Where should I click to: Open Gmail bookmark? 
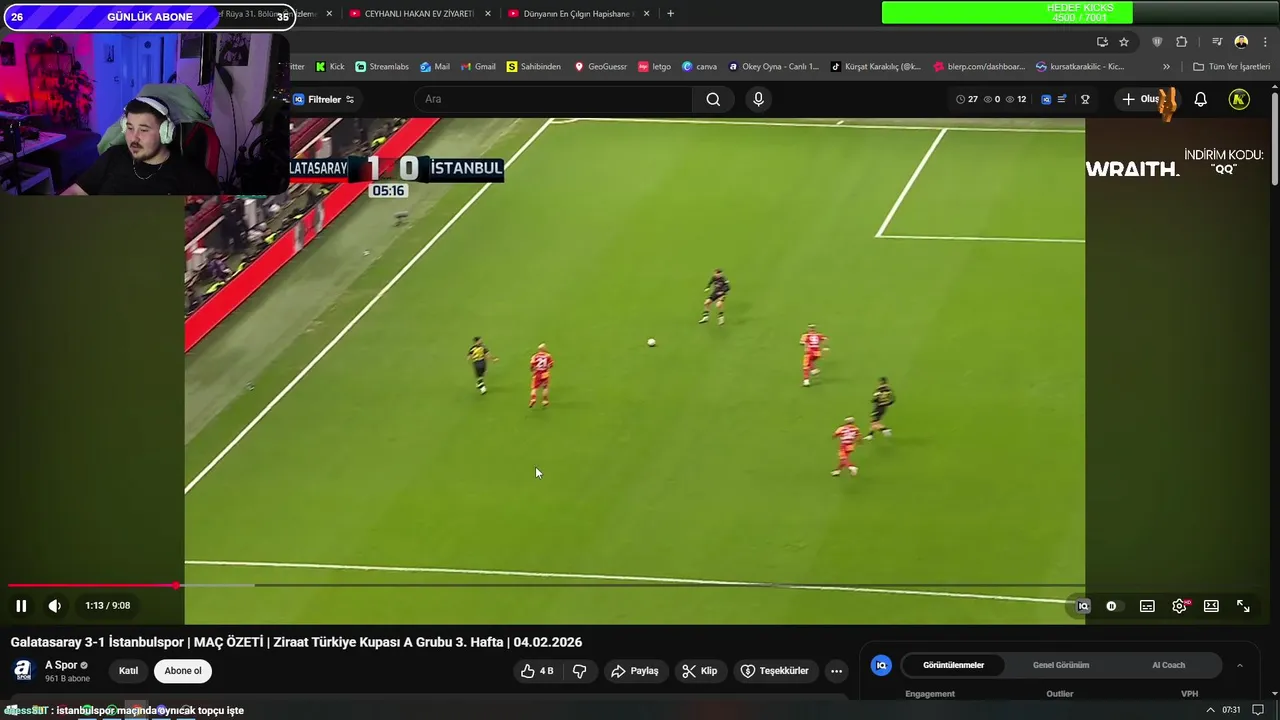[x=479, y=67]
